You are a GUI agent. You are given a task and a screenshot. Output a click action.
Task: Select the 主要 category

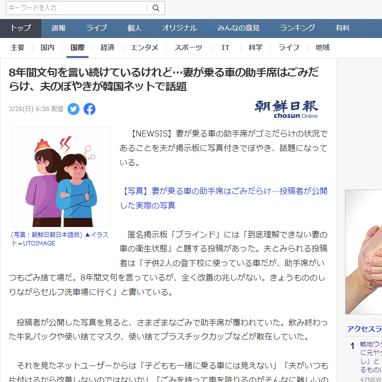[x=17, y=48]
